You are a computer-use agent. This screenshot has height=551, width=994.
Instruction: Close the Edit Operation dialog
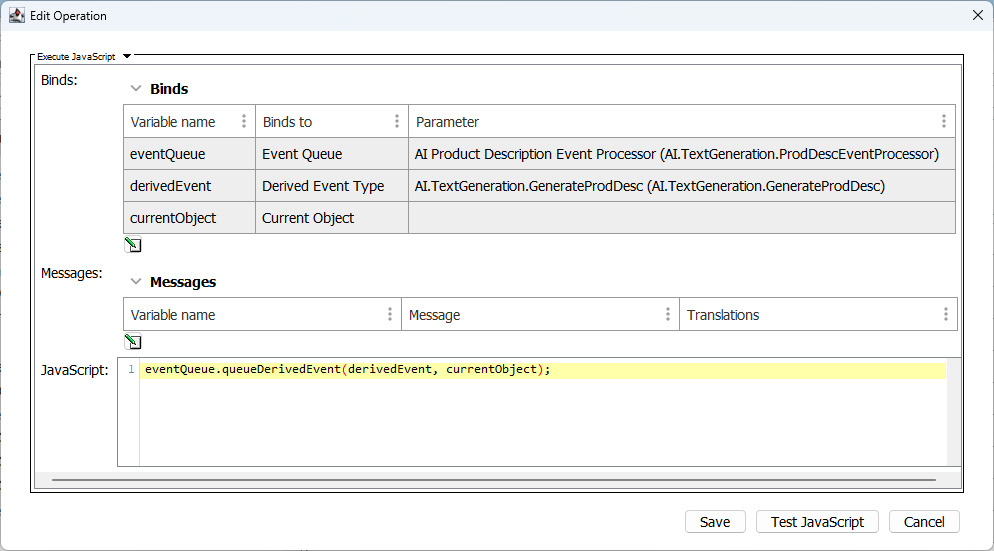pyautogui.click(x=977, y=15)
